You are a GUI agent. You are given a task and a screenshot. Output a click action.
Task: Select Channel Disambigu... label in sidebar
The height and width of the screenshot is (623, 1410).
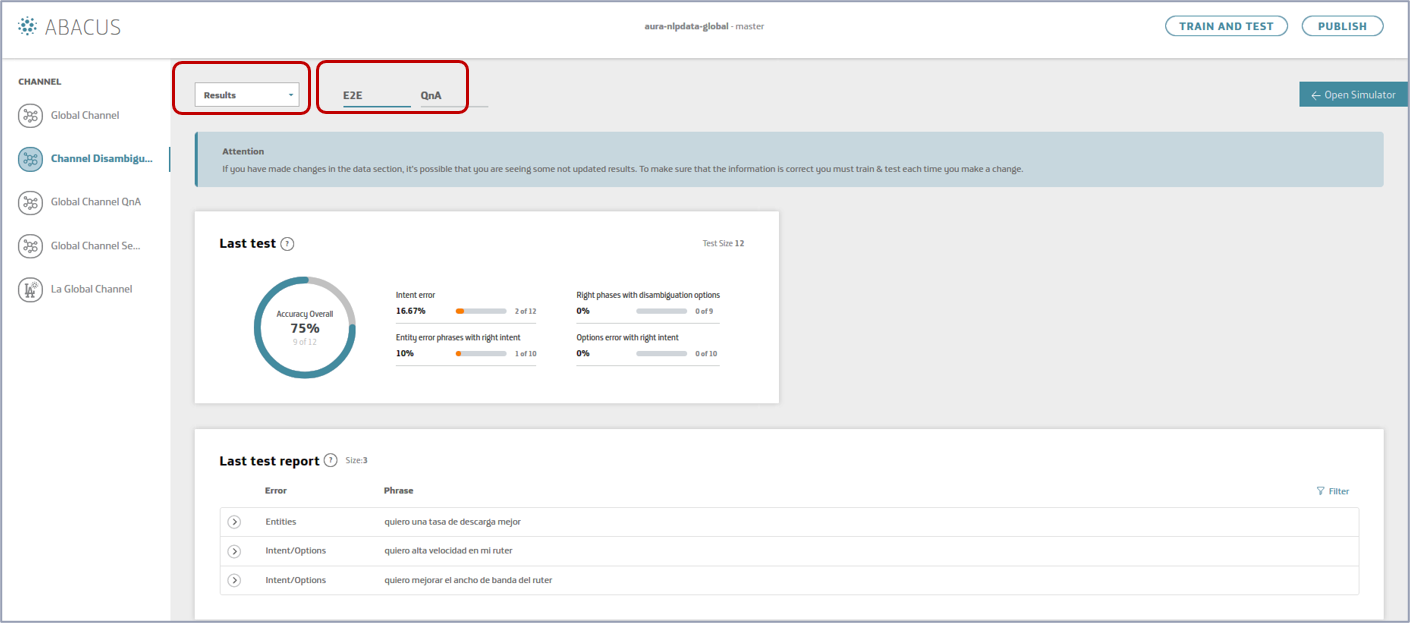102,159
